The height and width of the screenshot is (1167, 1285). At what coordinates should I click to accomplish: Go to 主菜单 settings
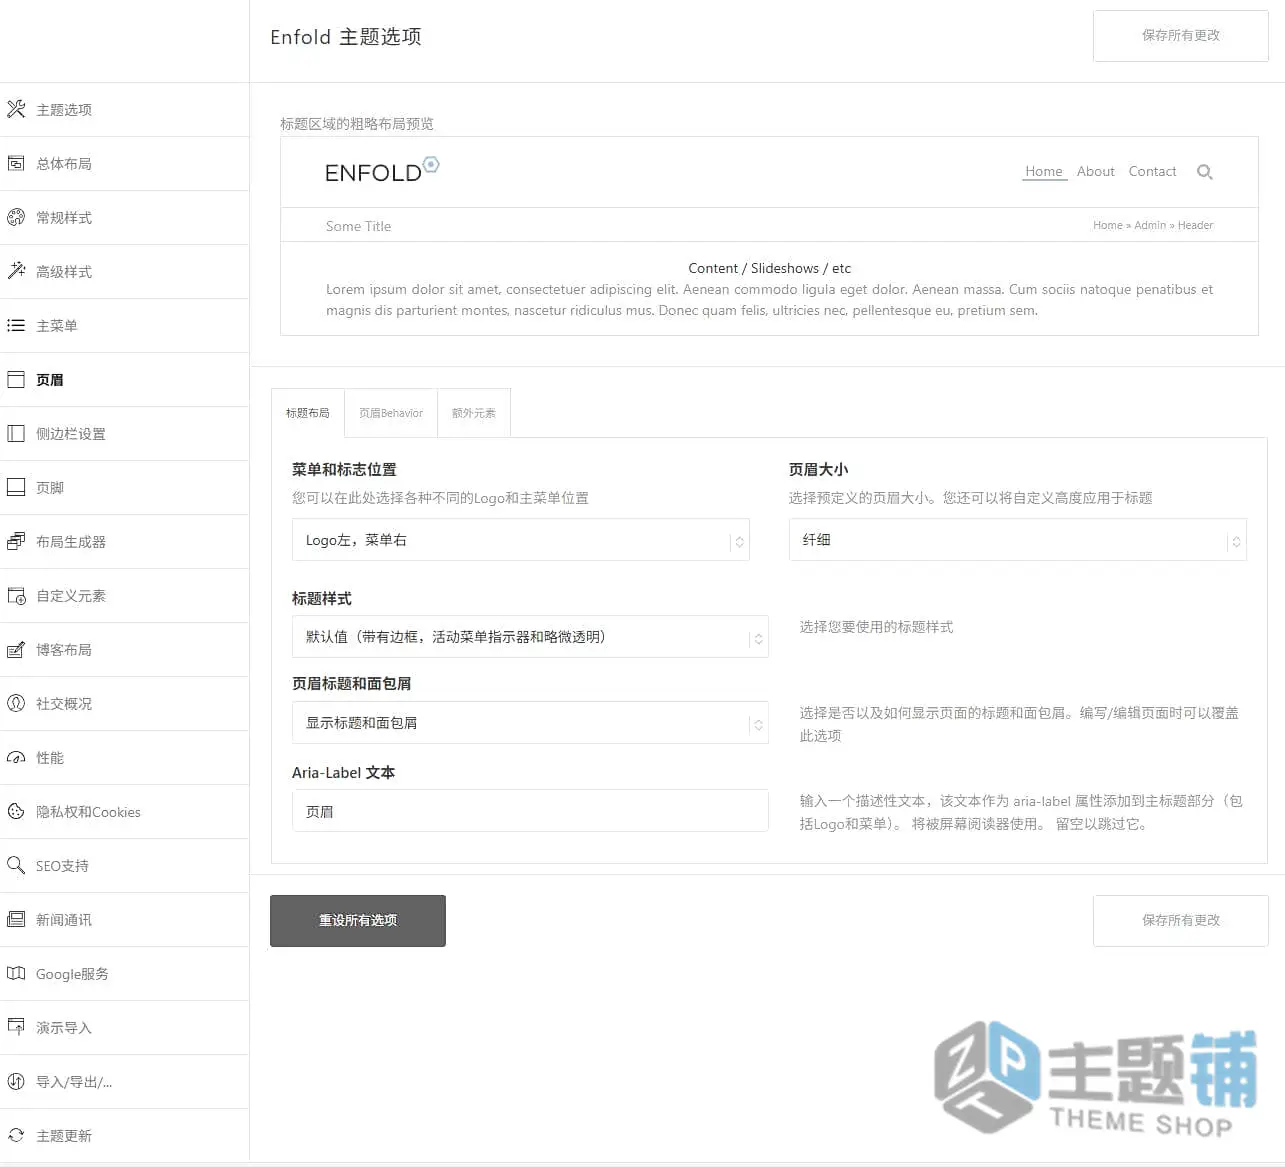coord(124,325)
